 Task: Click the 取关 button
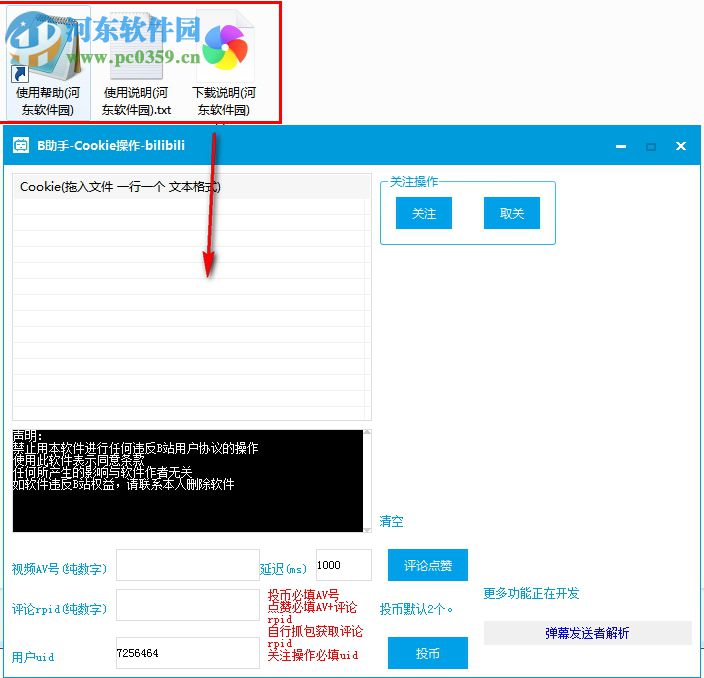[x=512, y=213]
